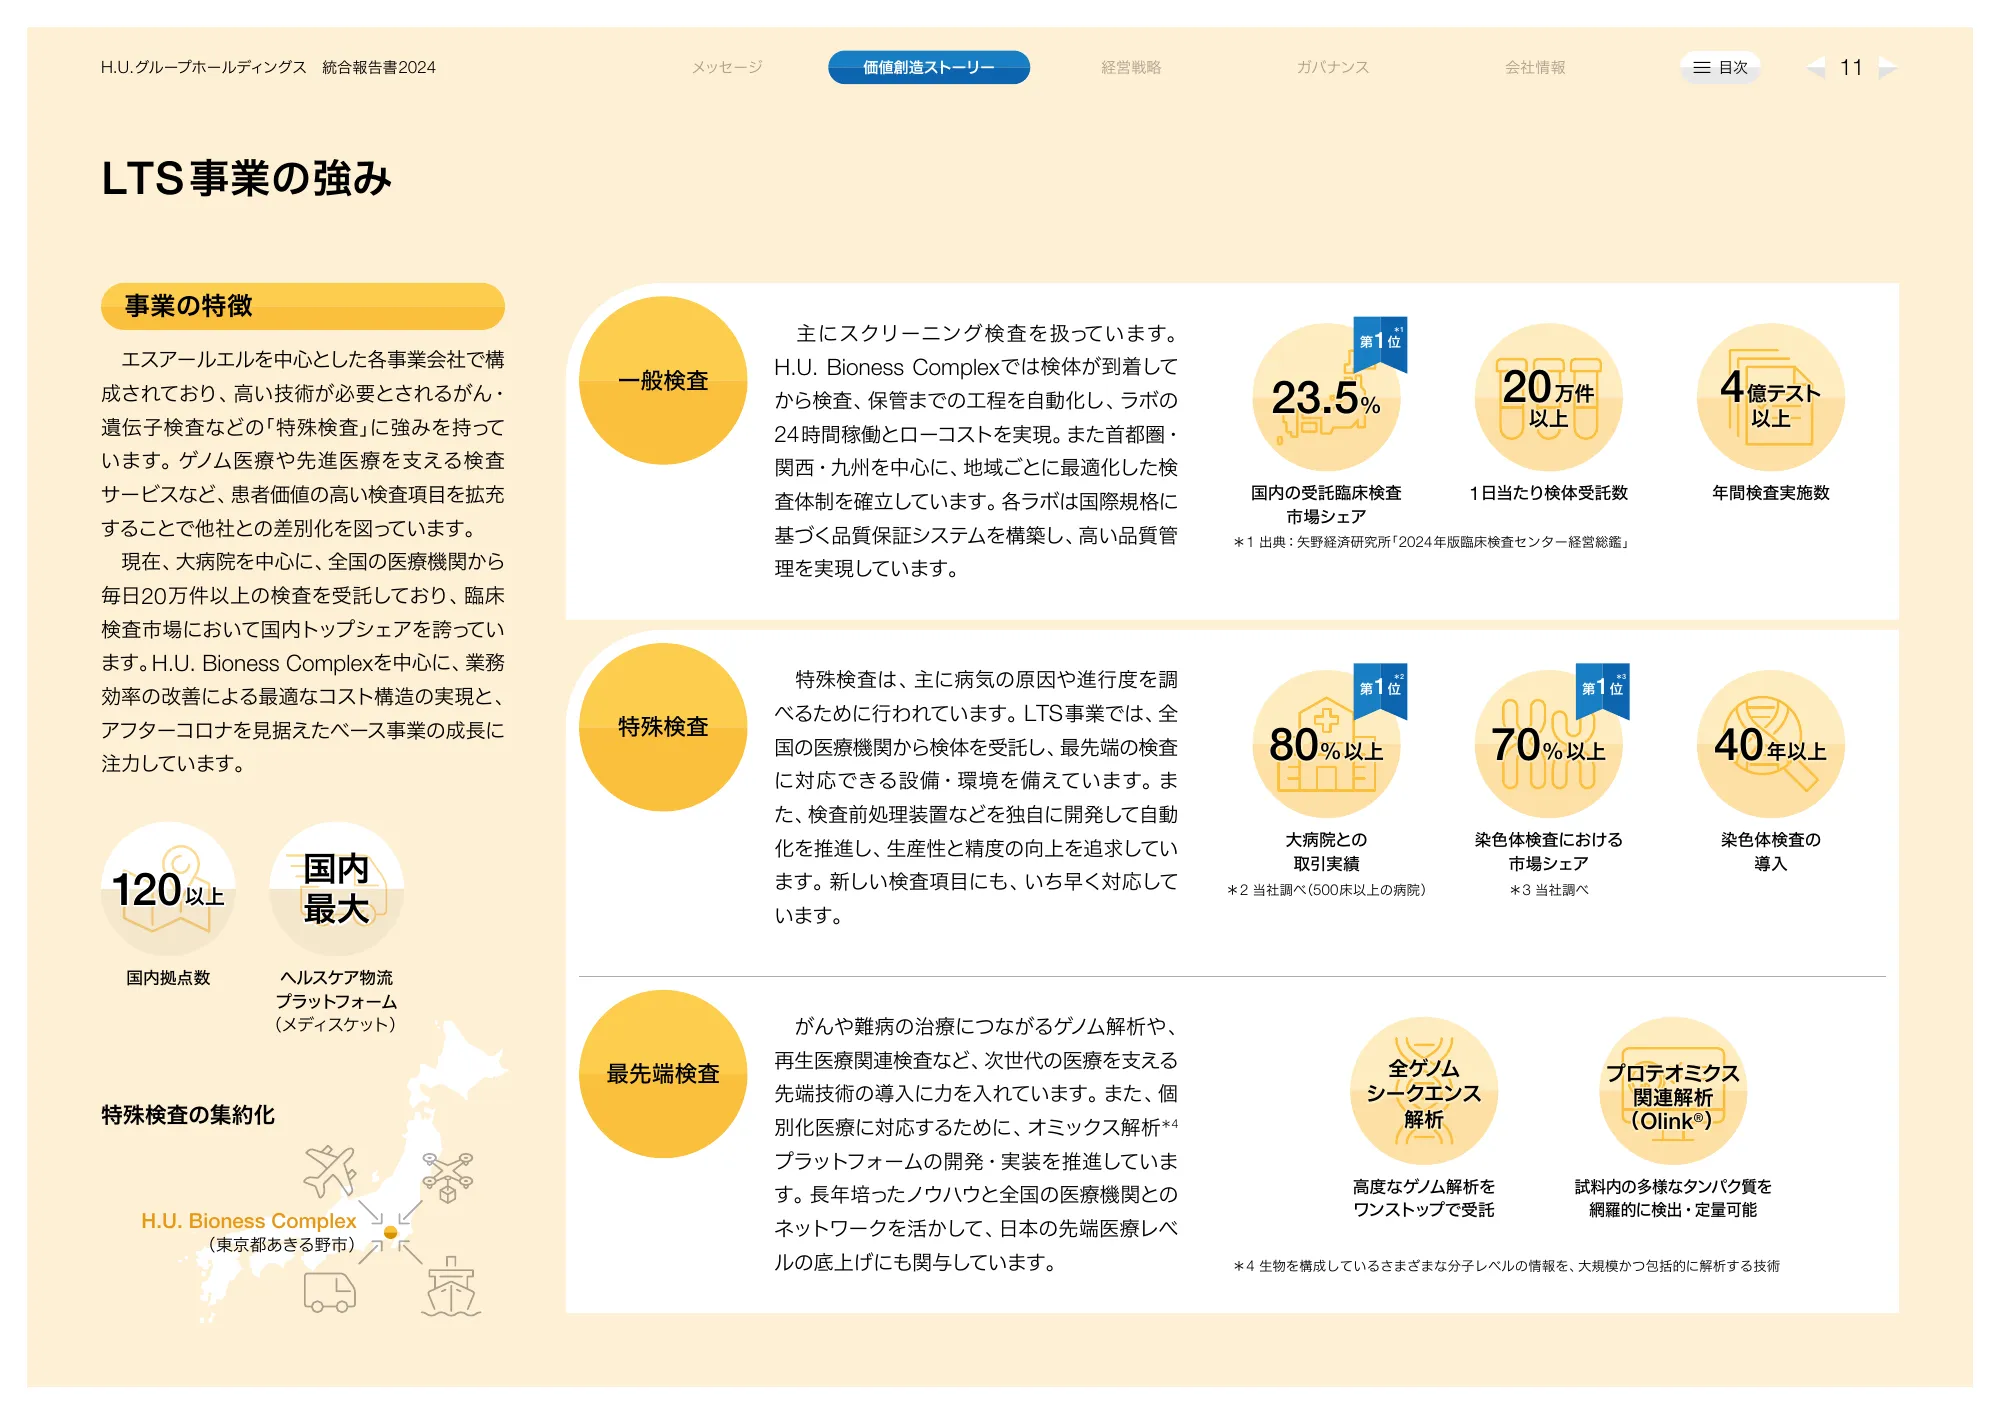The height and width of the screenshot is (1415, 2000).
Task: Click the ＊3 当社調べ footnote
Action: click(1548, 890)
